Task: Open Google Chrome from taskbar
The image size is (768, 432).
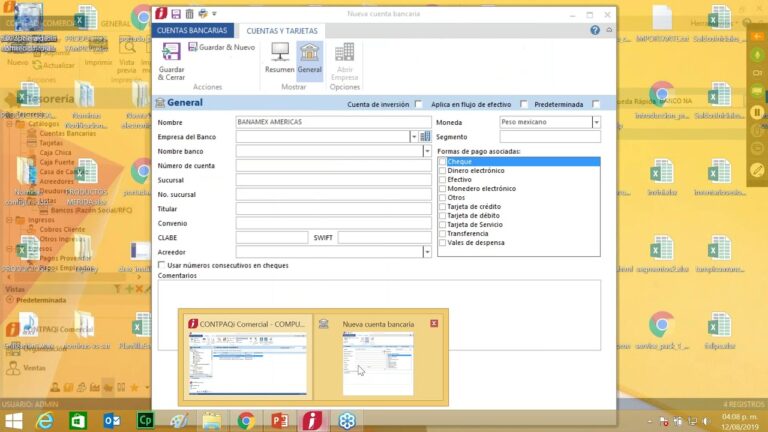Action: (246, 421)
